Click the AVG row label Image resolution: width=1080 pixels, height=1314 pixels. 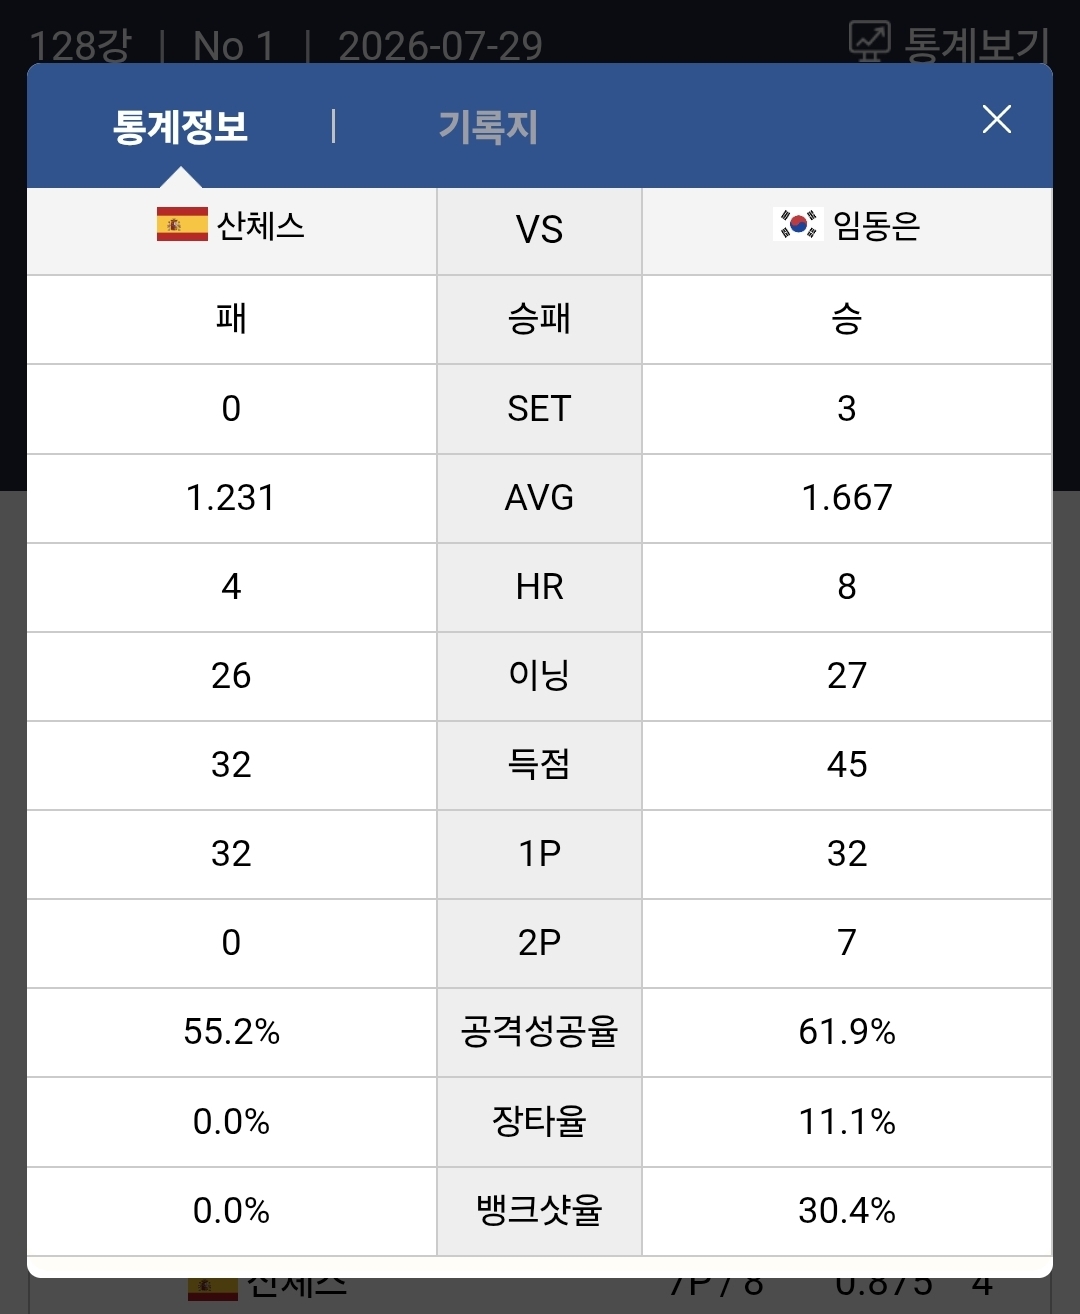click(x=539, y=498)
